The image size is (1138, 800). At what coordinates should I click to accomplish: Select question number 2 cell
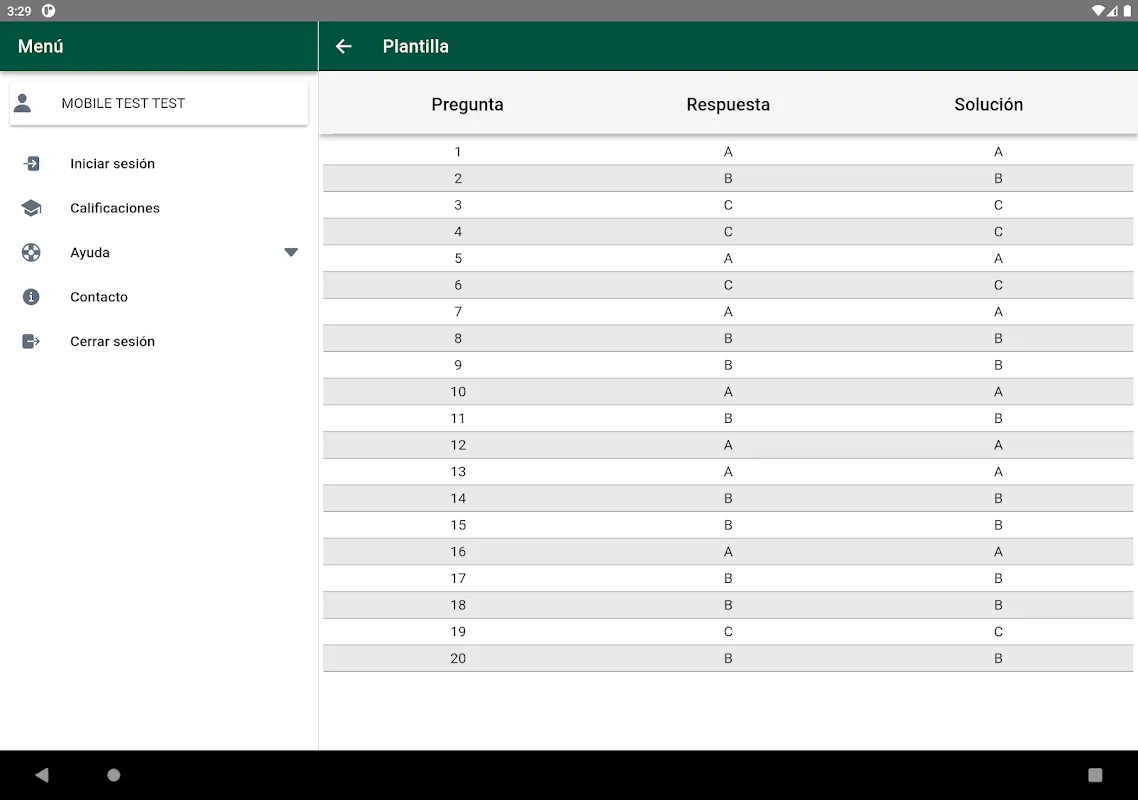click(x=458, y=179)
